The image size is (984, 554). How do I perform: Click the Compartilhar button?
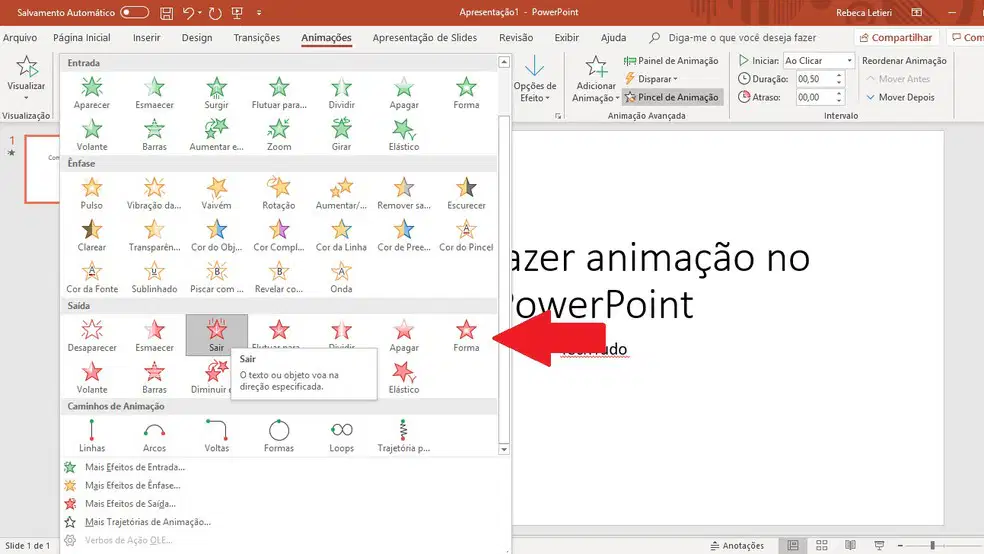point(896,38)
